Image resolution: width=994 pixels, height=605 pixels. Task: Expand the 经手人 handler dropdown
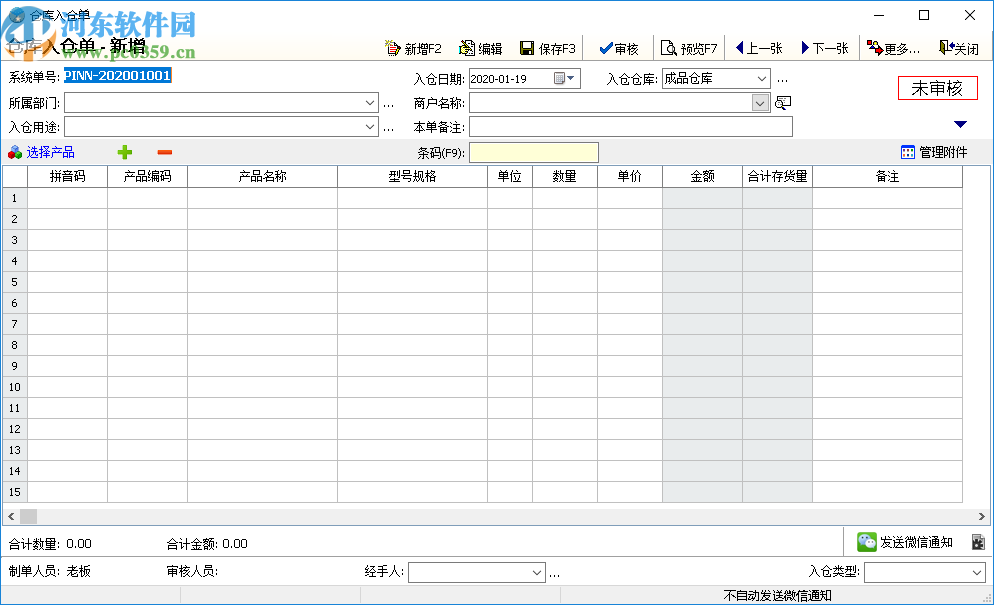tap(535, 571)
